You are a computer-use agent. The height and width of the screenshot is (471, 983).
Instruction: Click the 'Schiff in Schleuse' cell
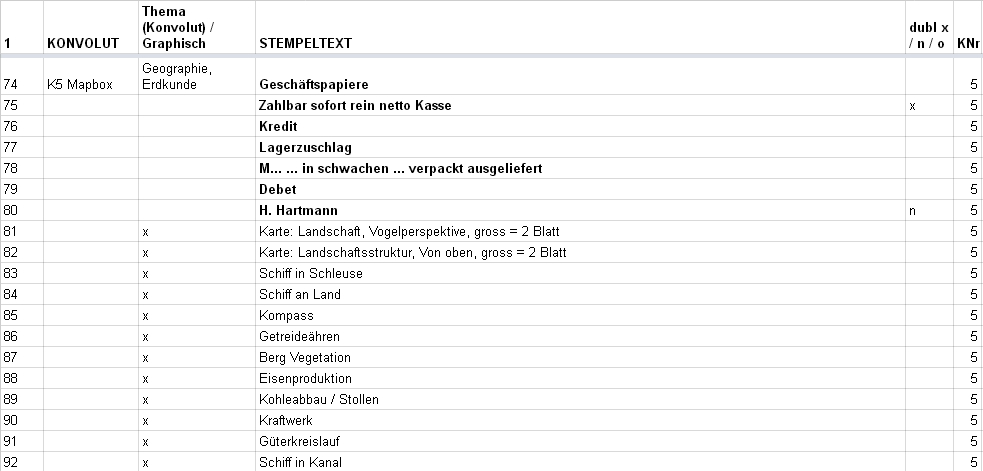coord(580,273)
